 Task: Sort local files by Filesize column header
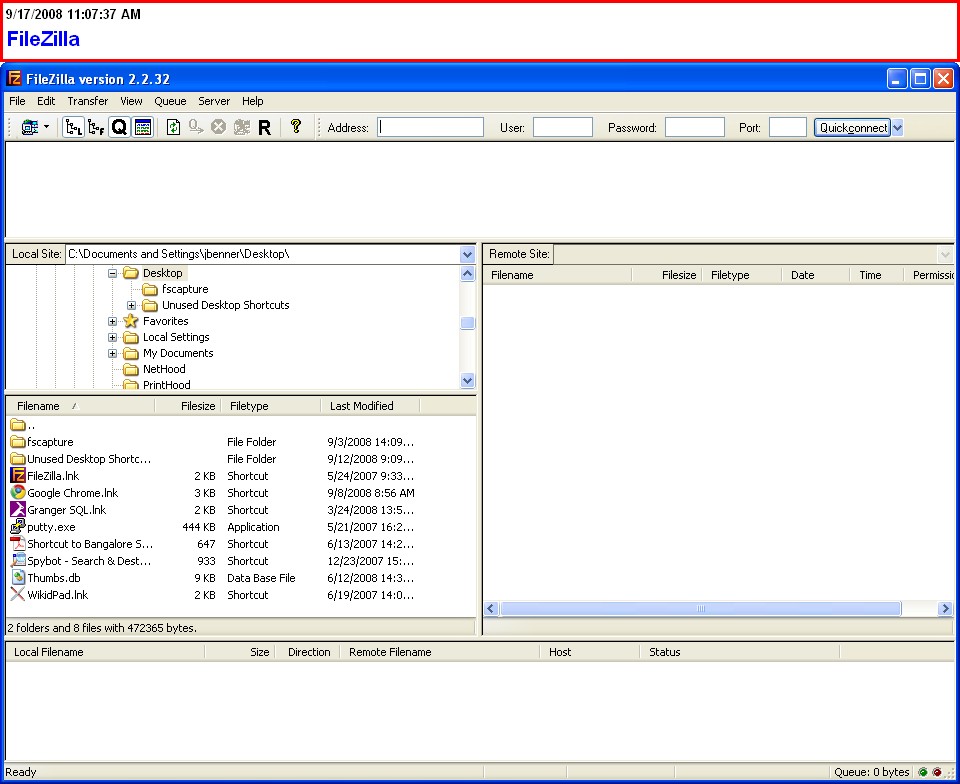(187, 406)
